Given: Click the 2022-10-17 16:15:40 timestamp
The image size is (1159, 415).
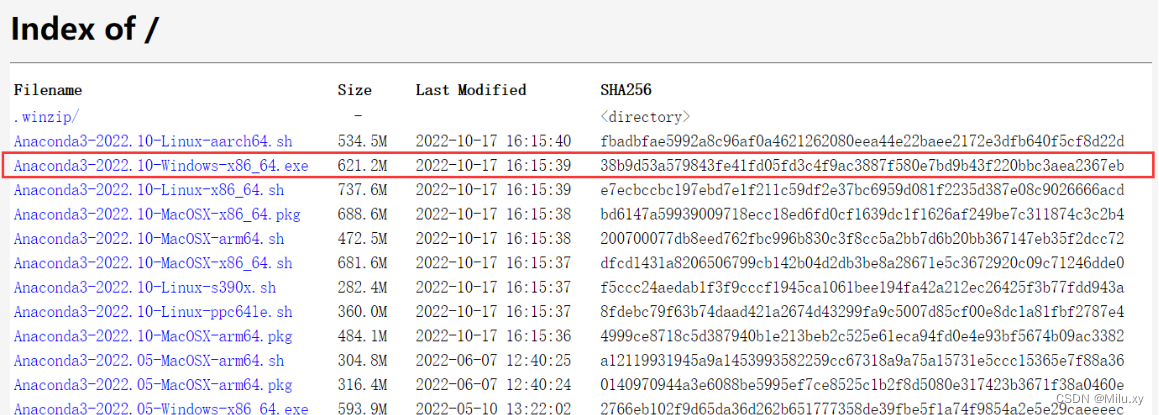Looking at the screenshot, I should (x=493, y=141).
